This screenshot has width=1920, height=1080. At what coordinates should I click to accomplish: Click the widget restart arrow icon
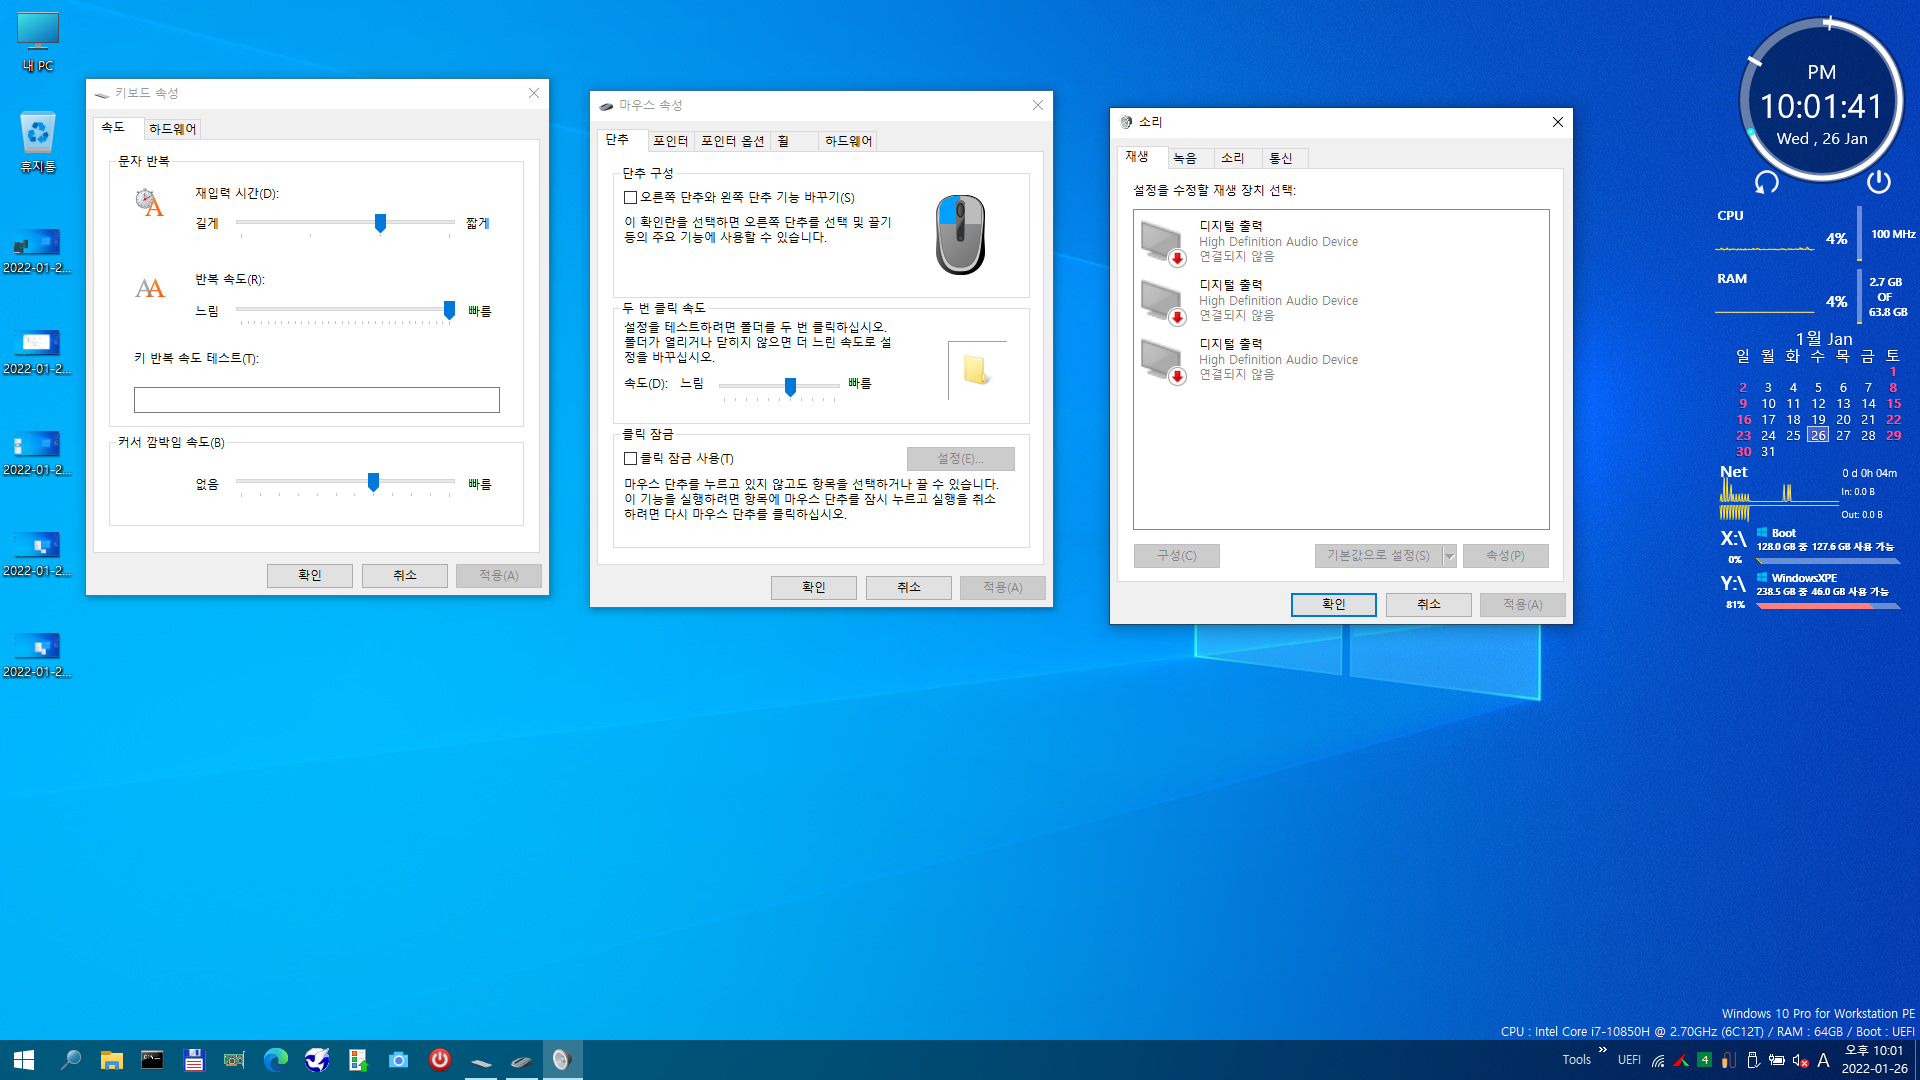[1767, 182]
